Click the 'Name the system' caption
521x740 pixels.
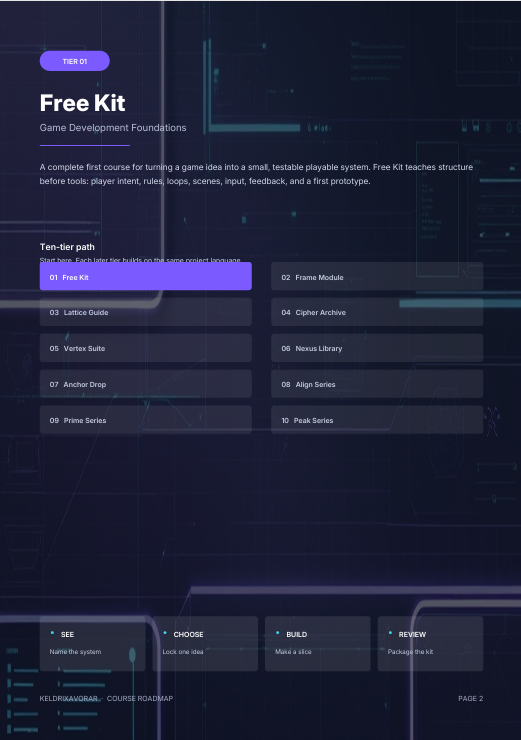tap(76, 652)
